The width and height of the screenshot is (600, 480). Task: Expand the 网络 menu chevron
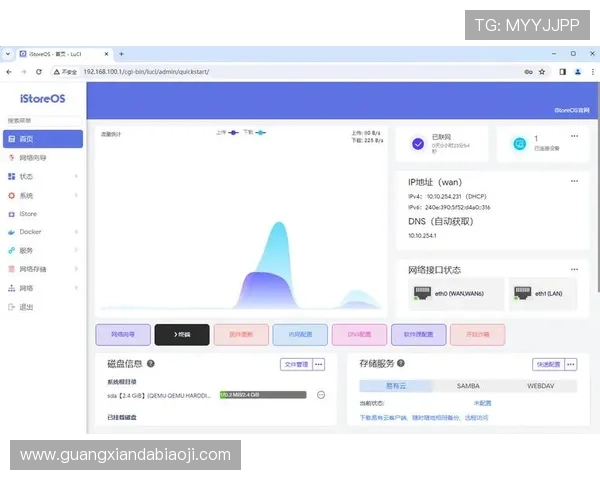coord(76,288)
